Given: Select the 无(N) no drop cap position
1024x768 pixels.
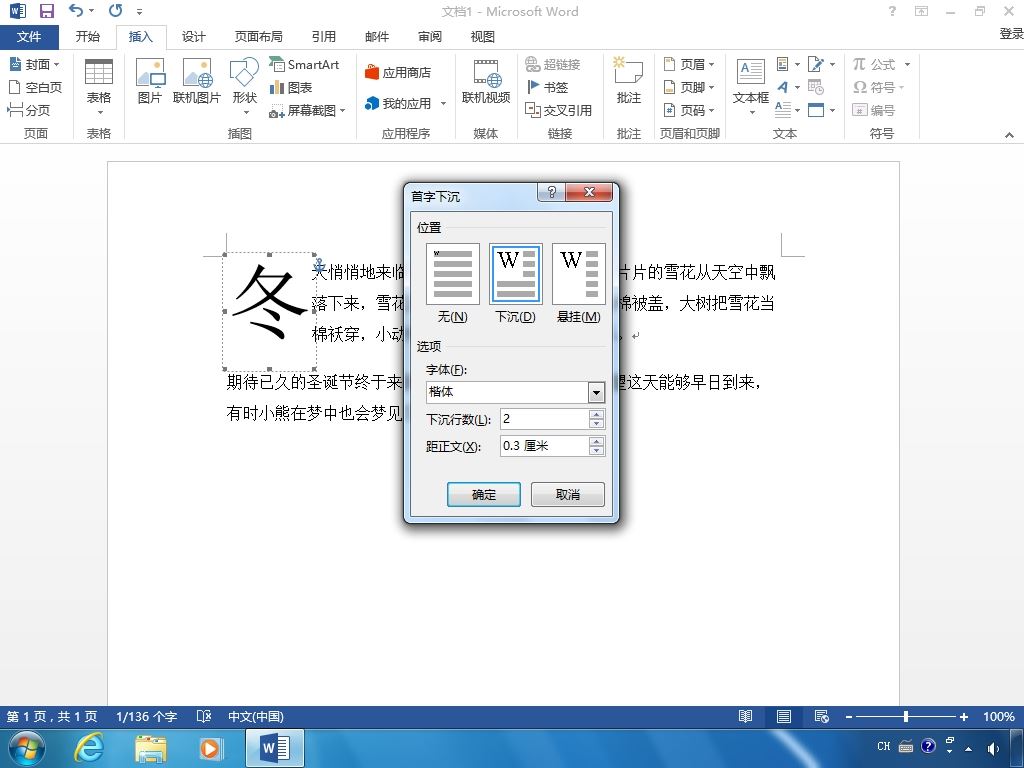Looking at the screenshot, I should pos(453,283).
